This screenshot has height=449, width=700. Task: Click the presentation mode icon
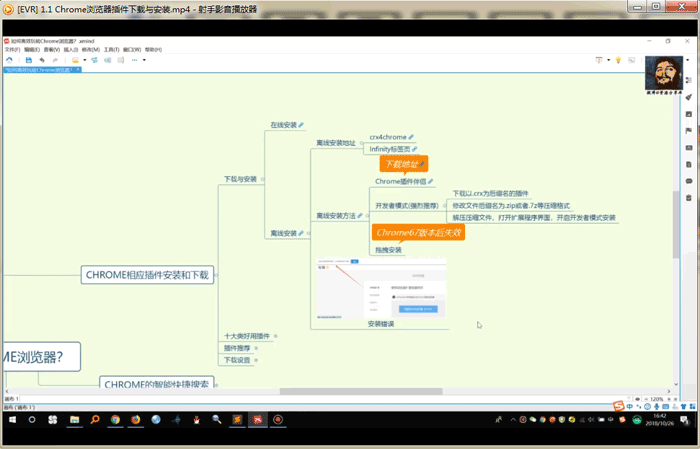[x=599, y=60]
